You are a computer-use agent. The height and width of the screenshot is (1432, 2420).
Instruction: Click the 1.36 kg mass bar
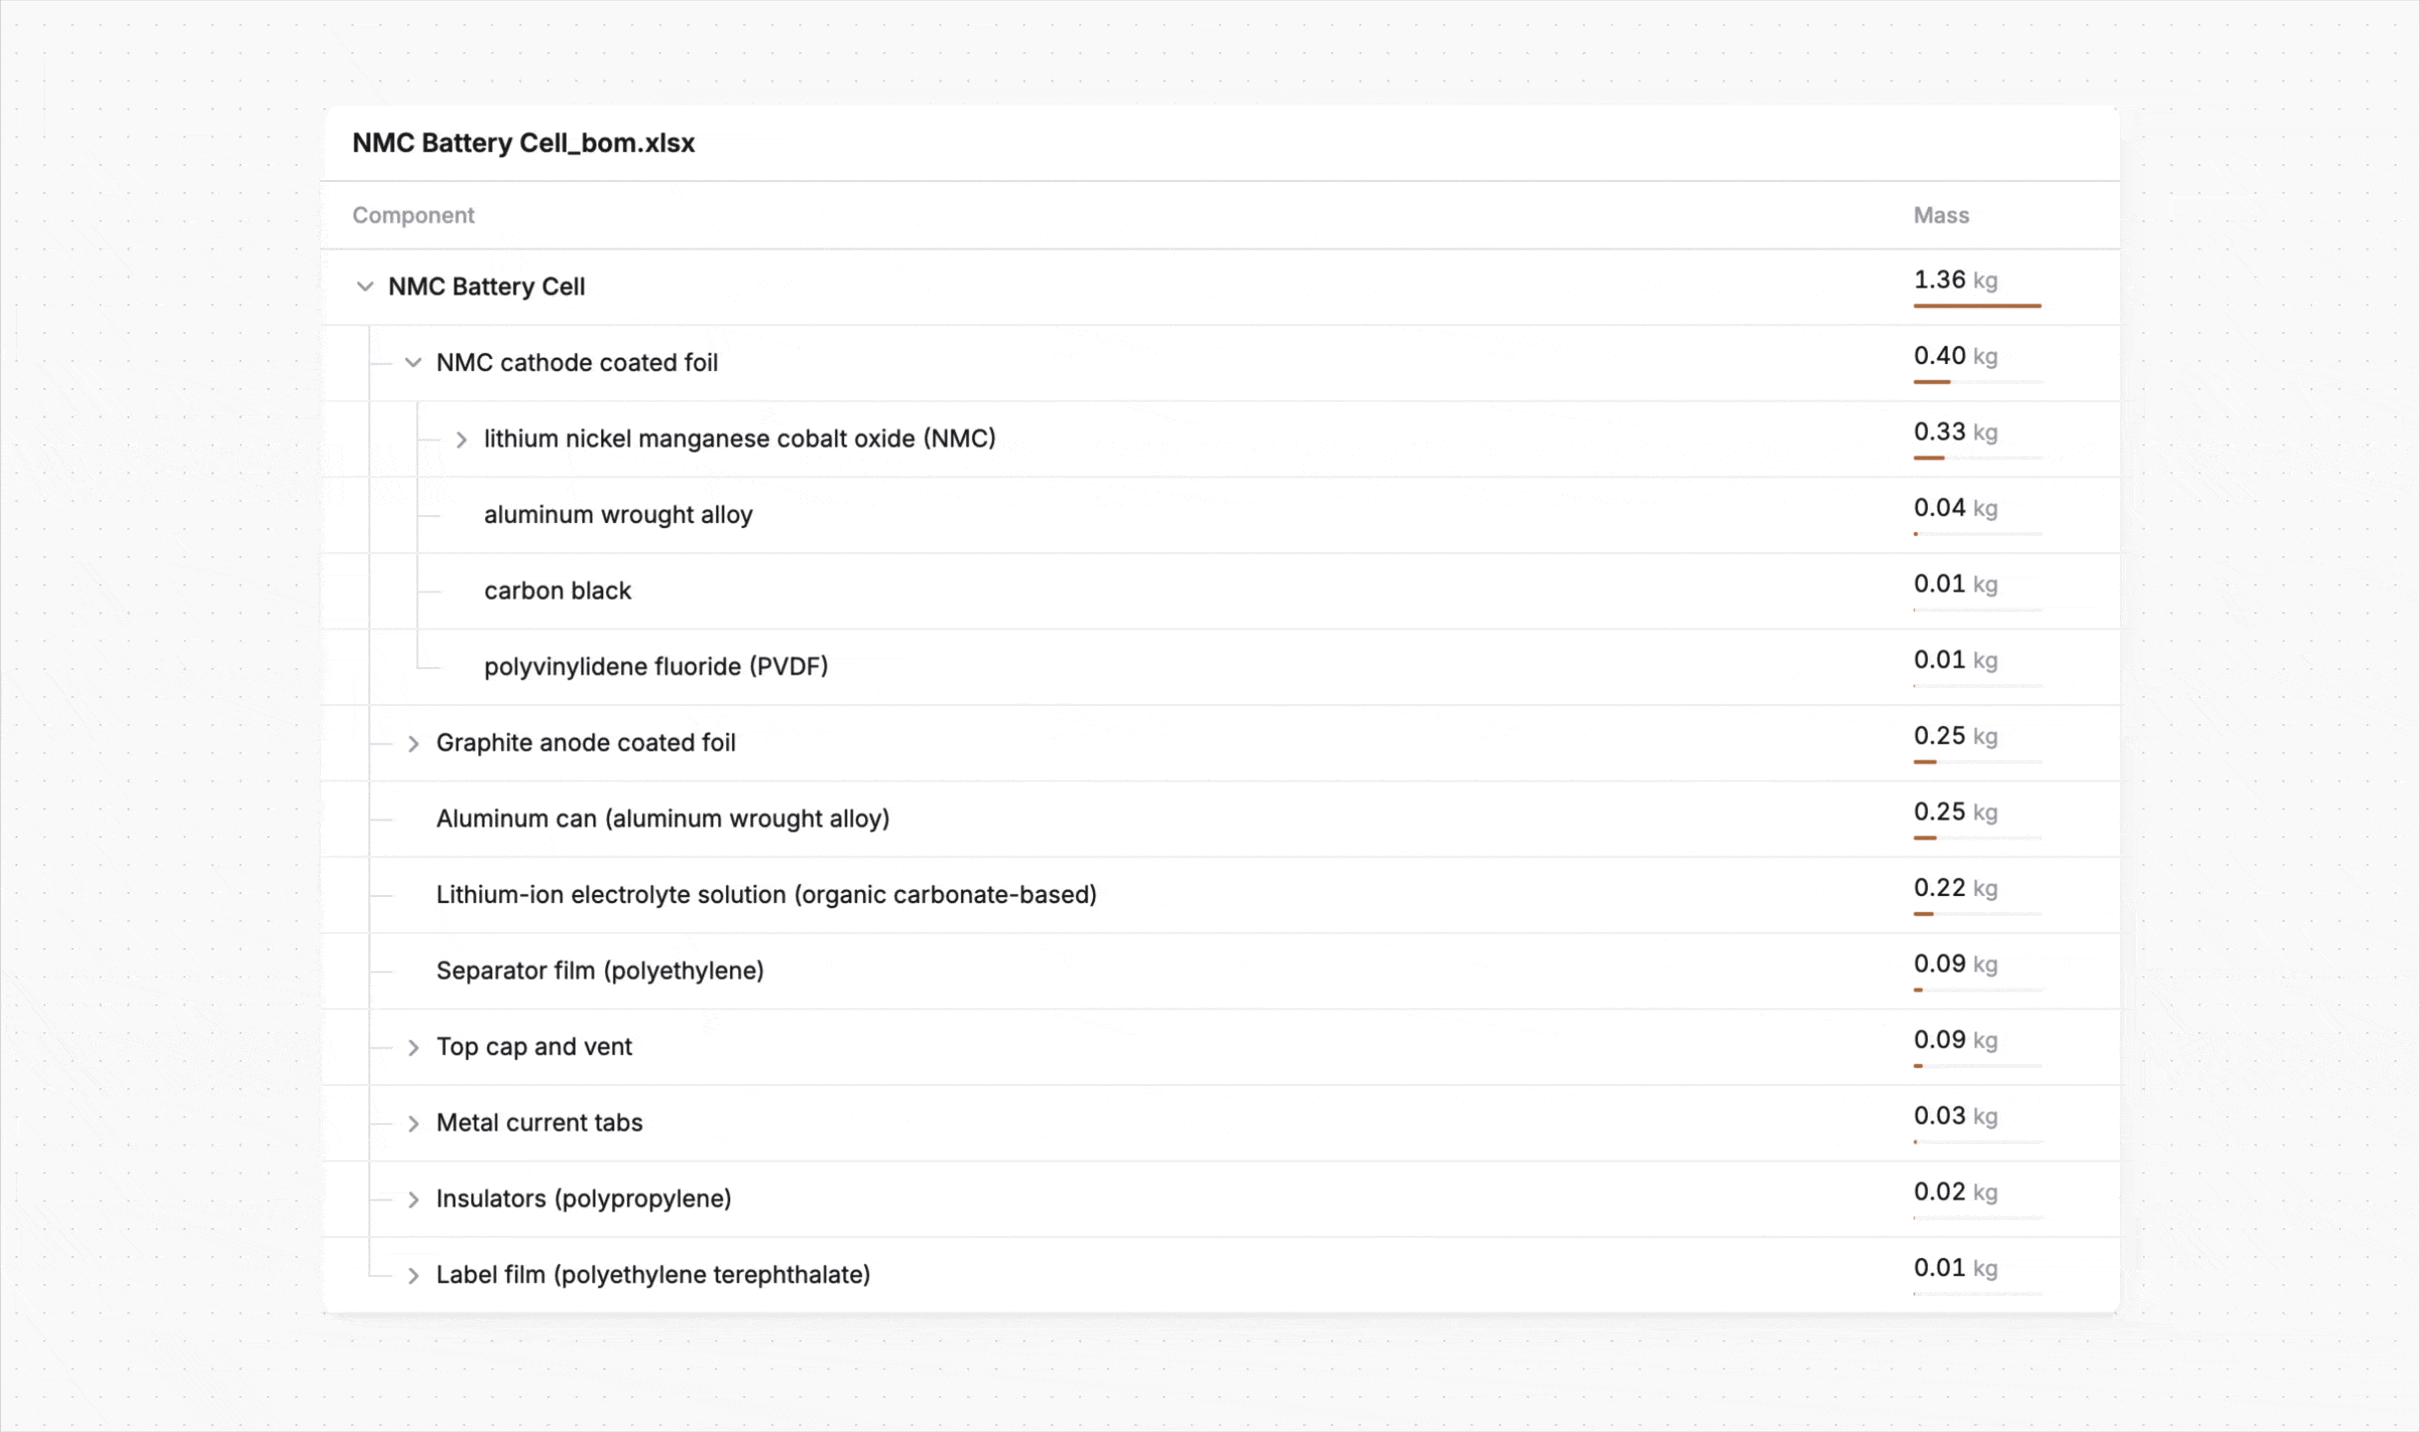[x=1976, y=305]
